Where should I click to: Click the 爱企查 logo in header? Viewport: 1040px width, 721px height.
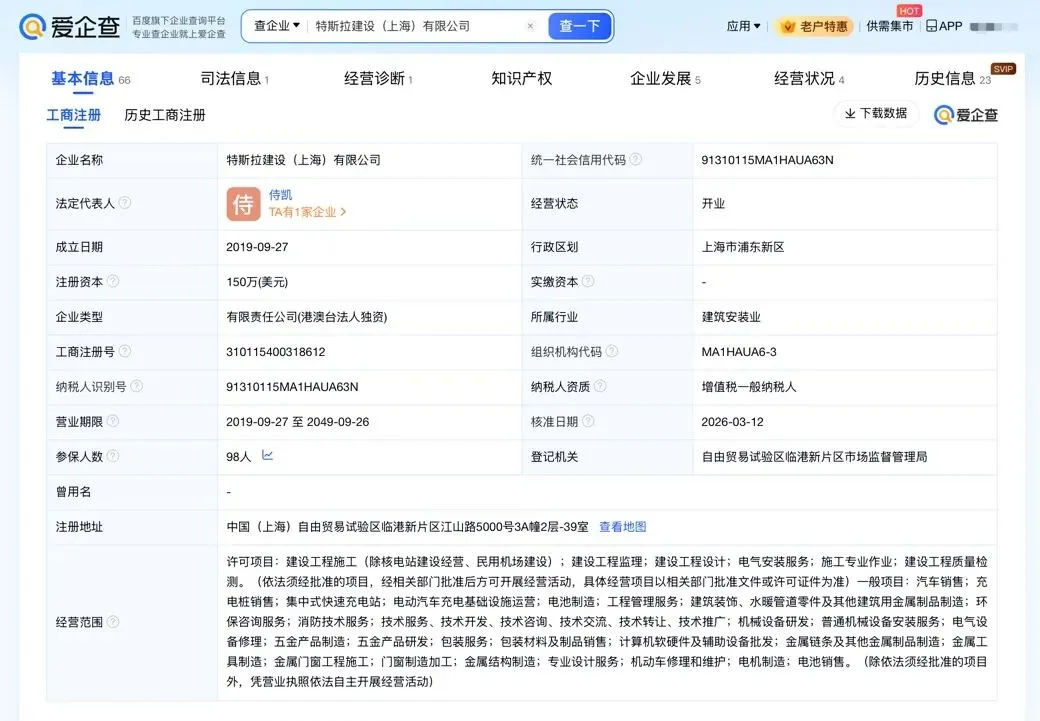pyautogui.click(x=70, y=27)
